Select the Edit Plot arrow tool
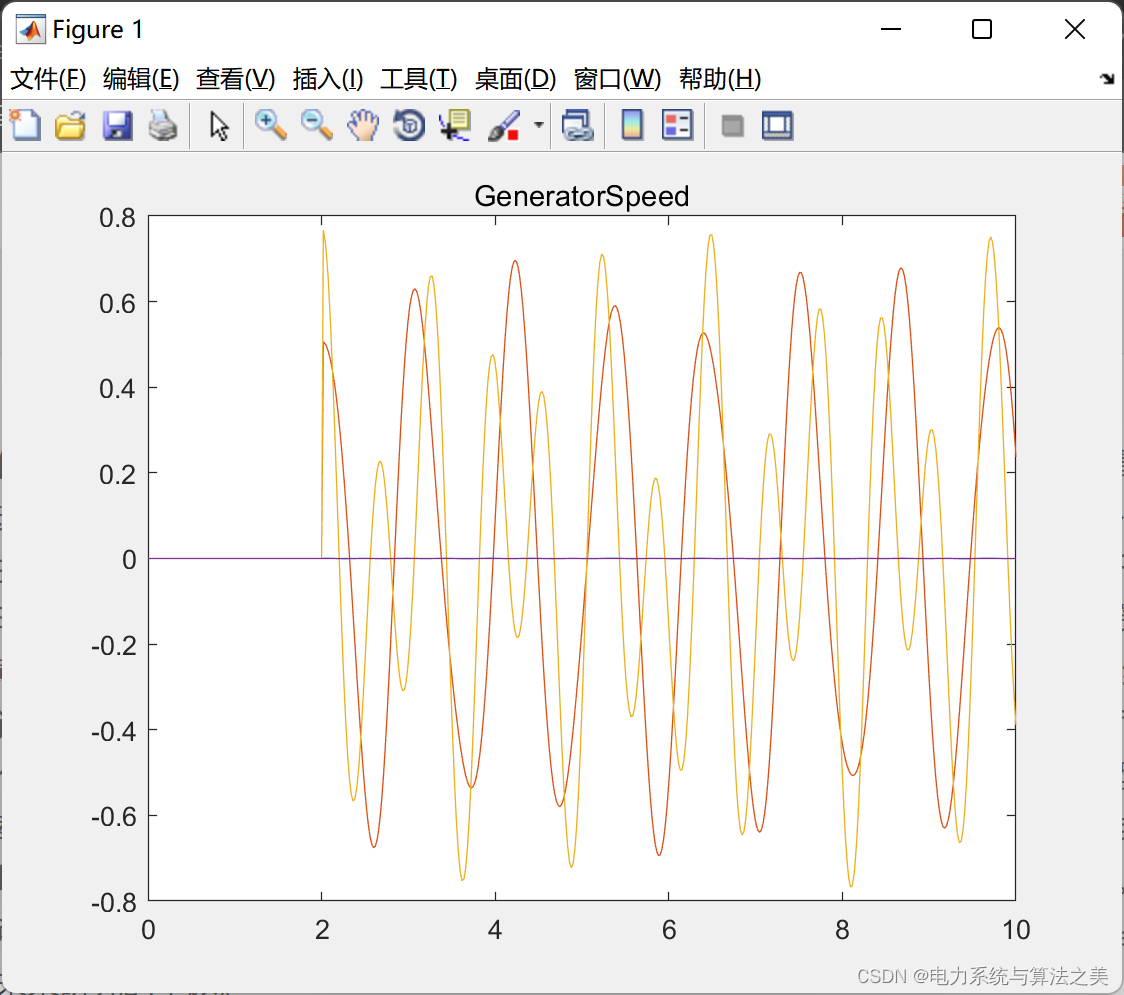Image resolution: width=1124 pixels, height=995 pixels. point(219,126)
